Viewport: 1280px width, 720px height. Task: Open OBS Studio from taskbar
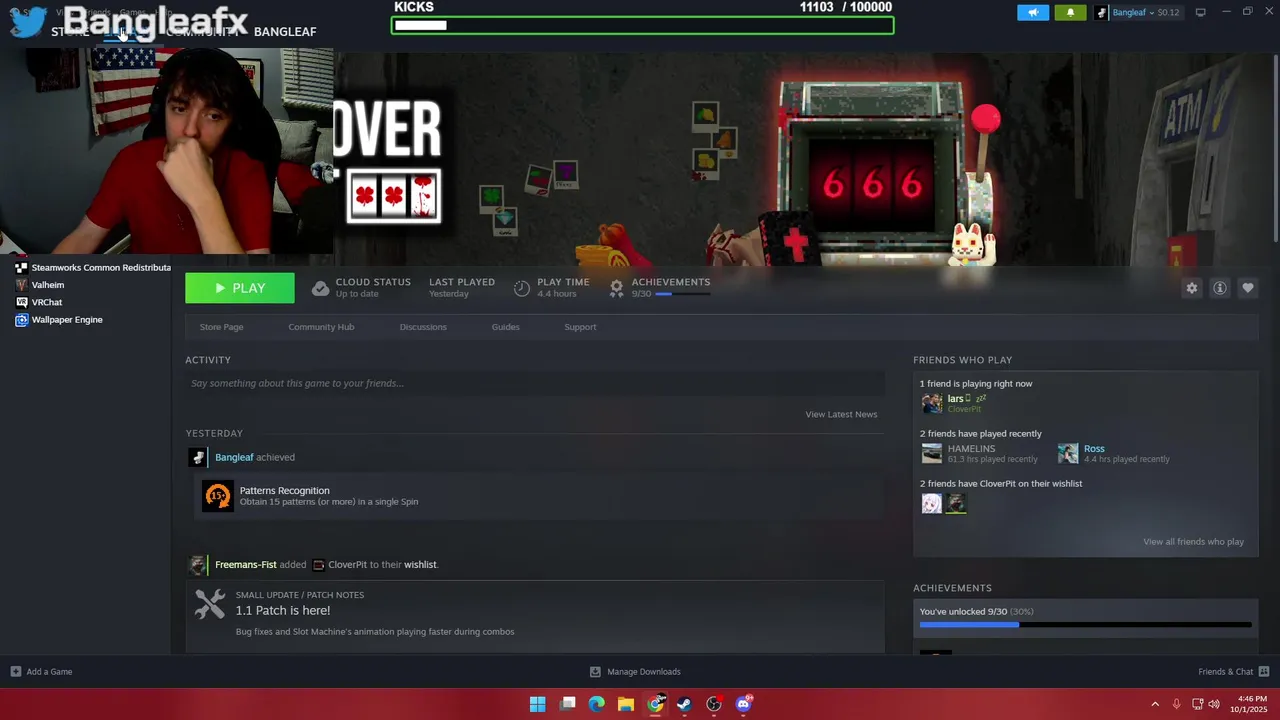[x=714, y=704]
